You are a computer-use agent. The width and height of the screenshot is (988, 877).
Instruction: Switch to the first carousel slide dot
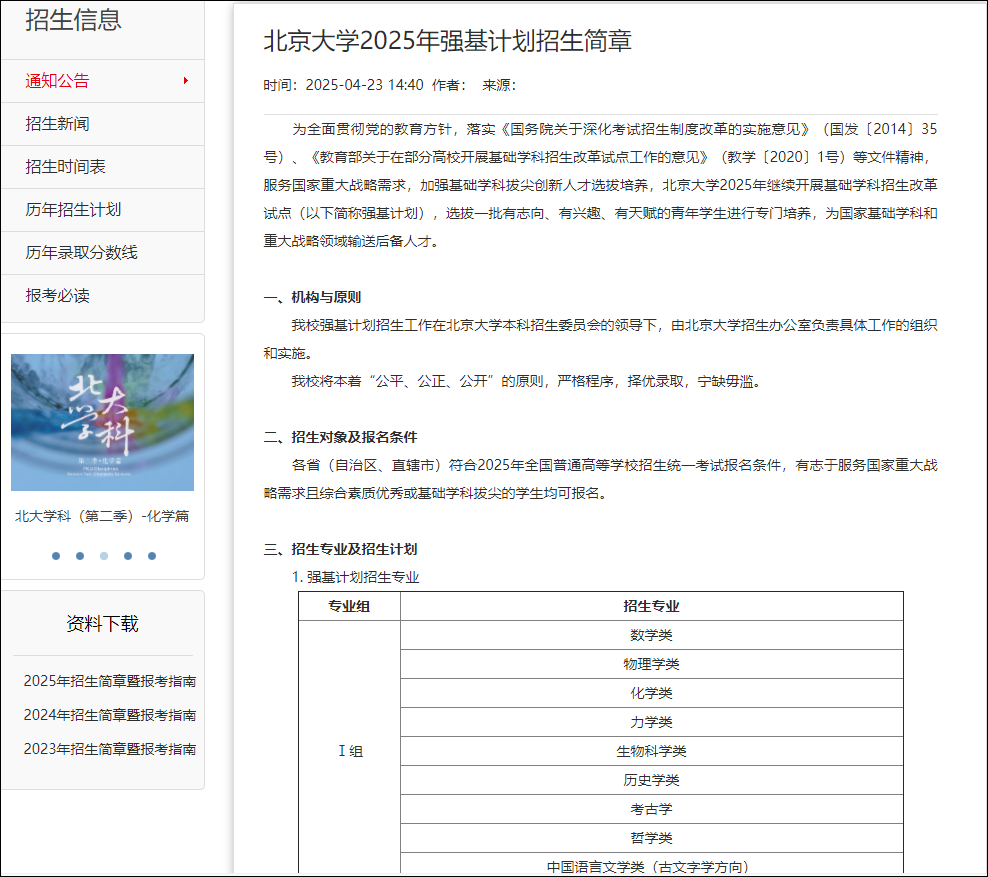(56, 556)
